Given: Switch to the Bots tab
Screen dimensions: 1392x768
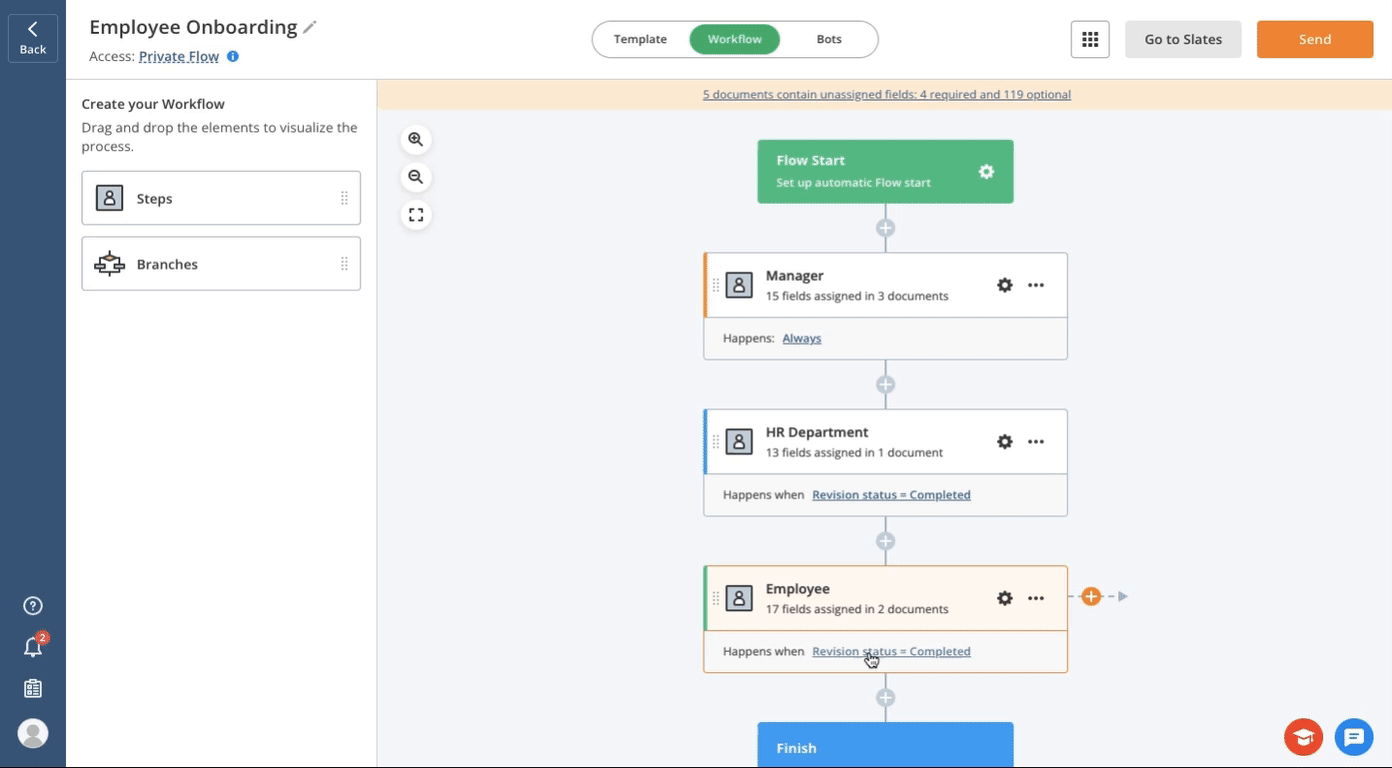Looking at the screenshot, I should coord(829,40).
